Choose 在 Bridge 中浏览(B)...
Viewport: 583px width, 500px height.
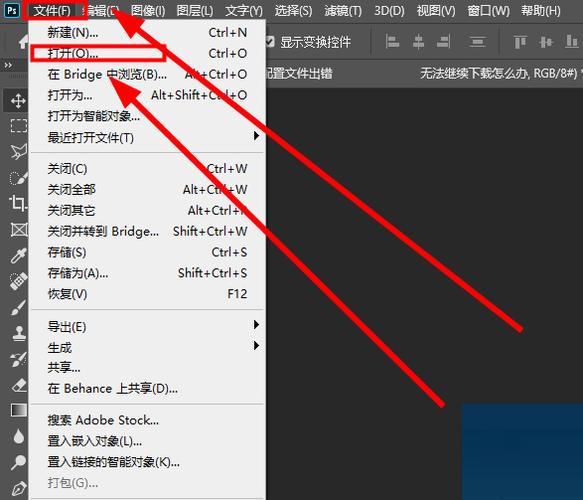[x=147, y=74]
